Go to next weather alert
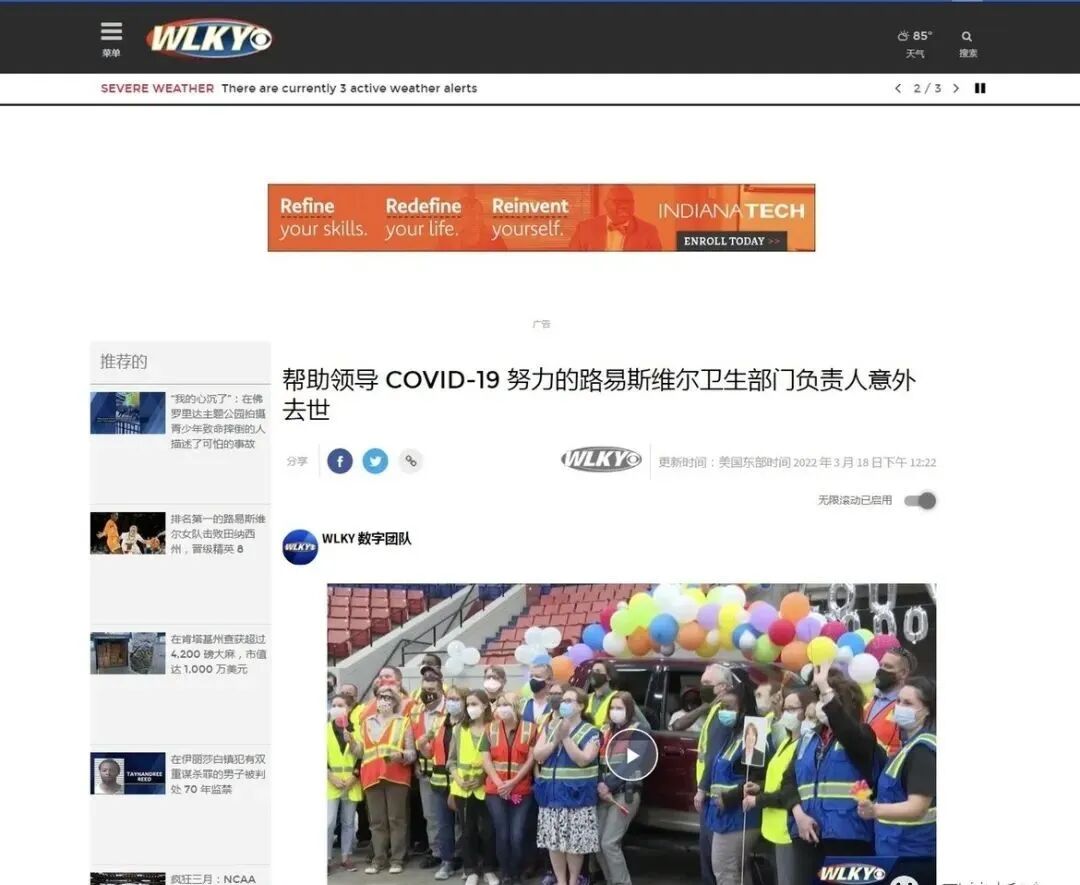1080x885 pixels. coord(956,88)
